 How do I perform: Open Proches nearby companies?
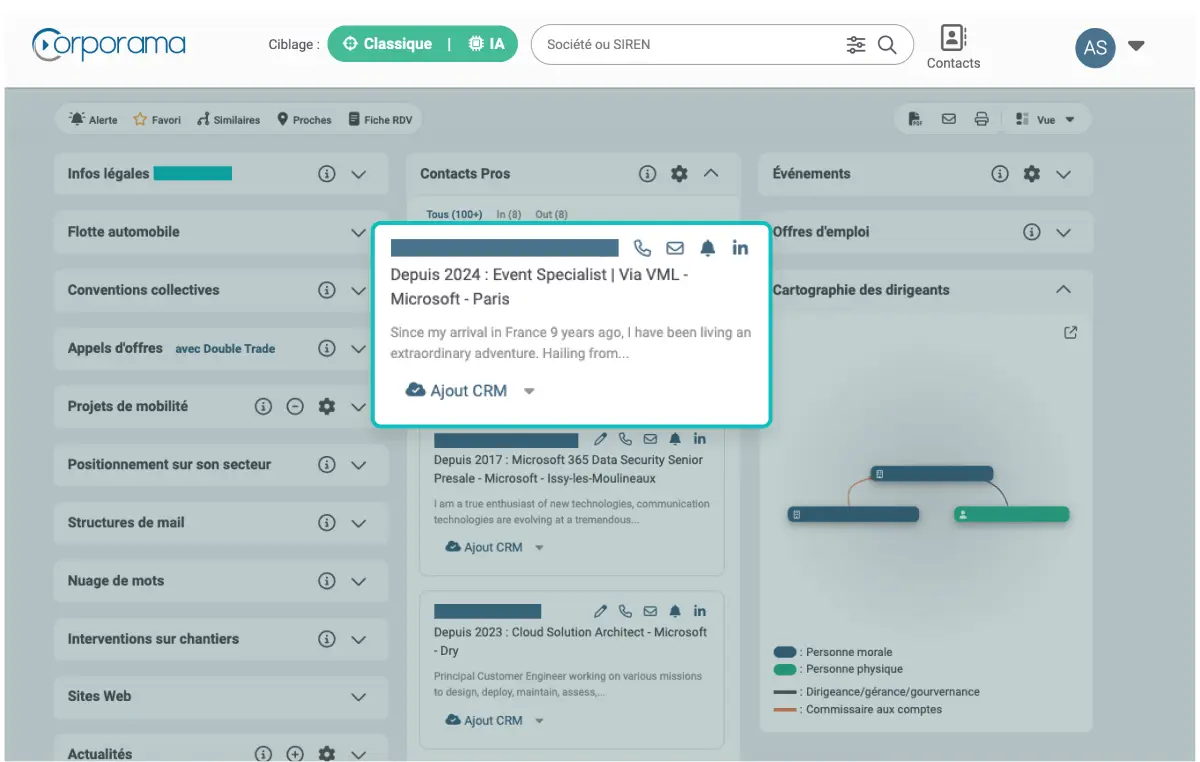[x=305, y=119]
